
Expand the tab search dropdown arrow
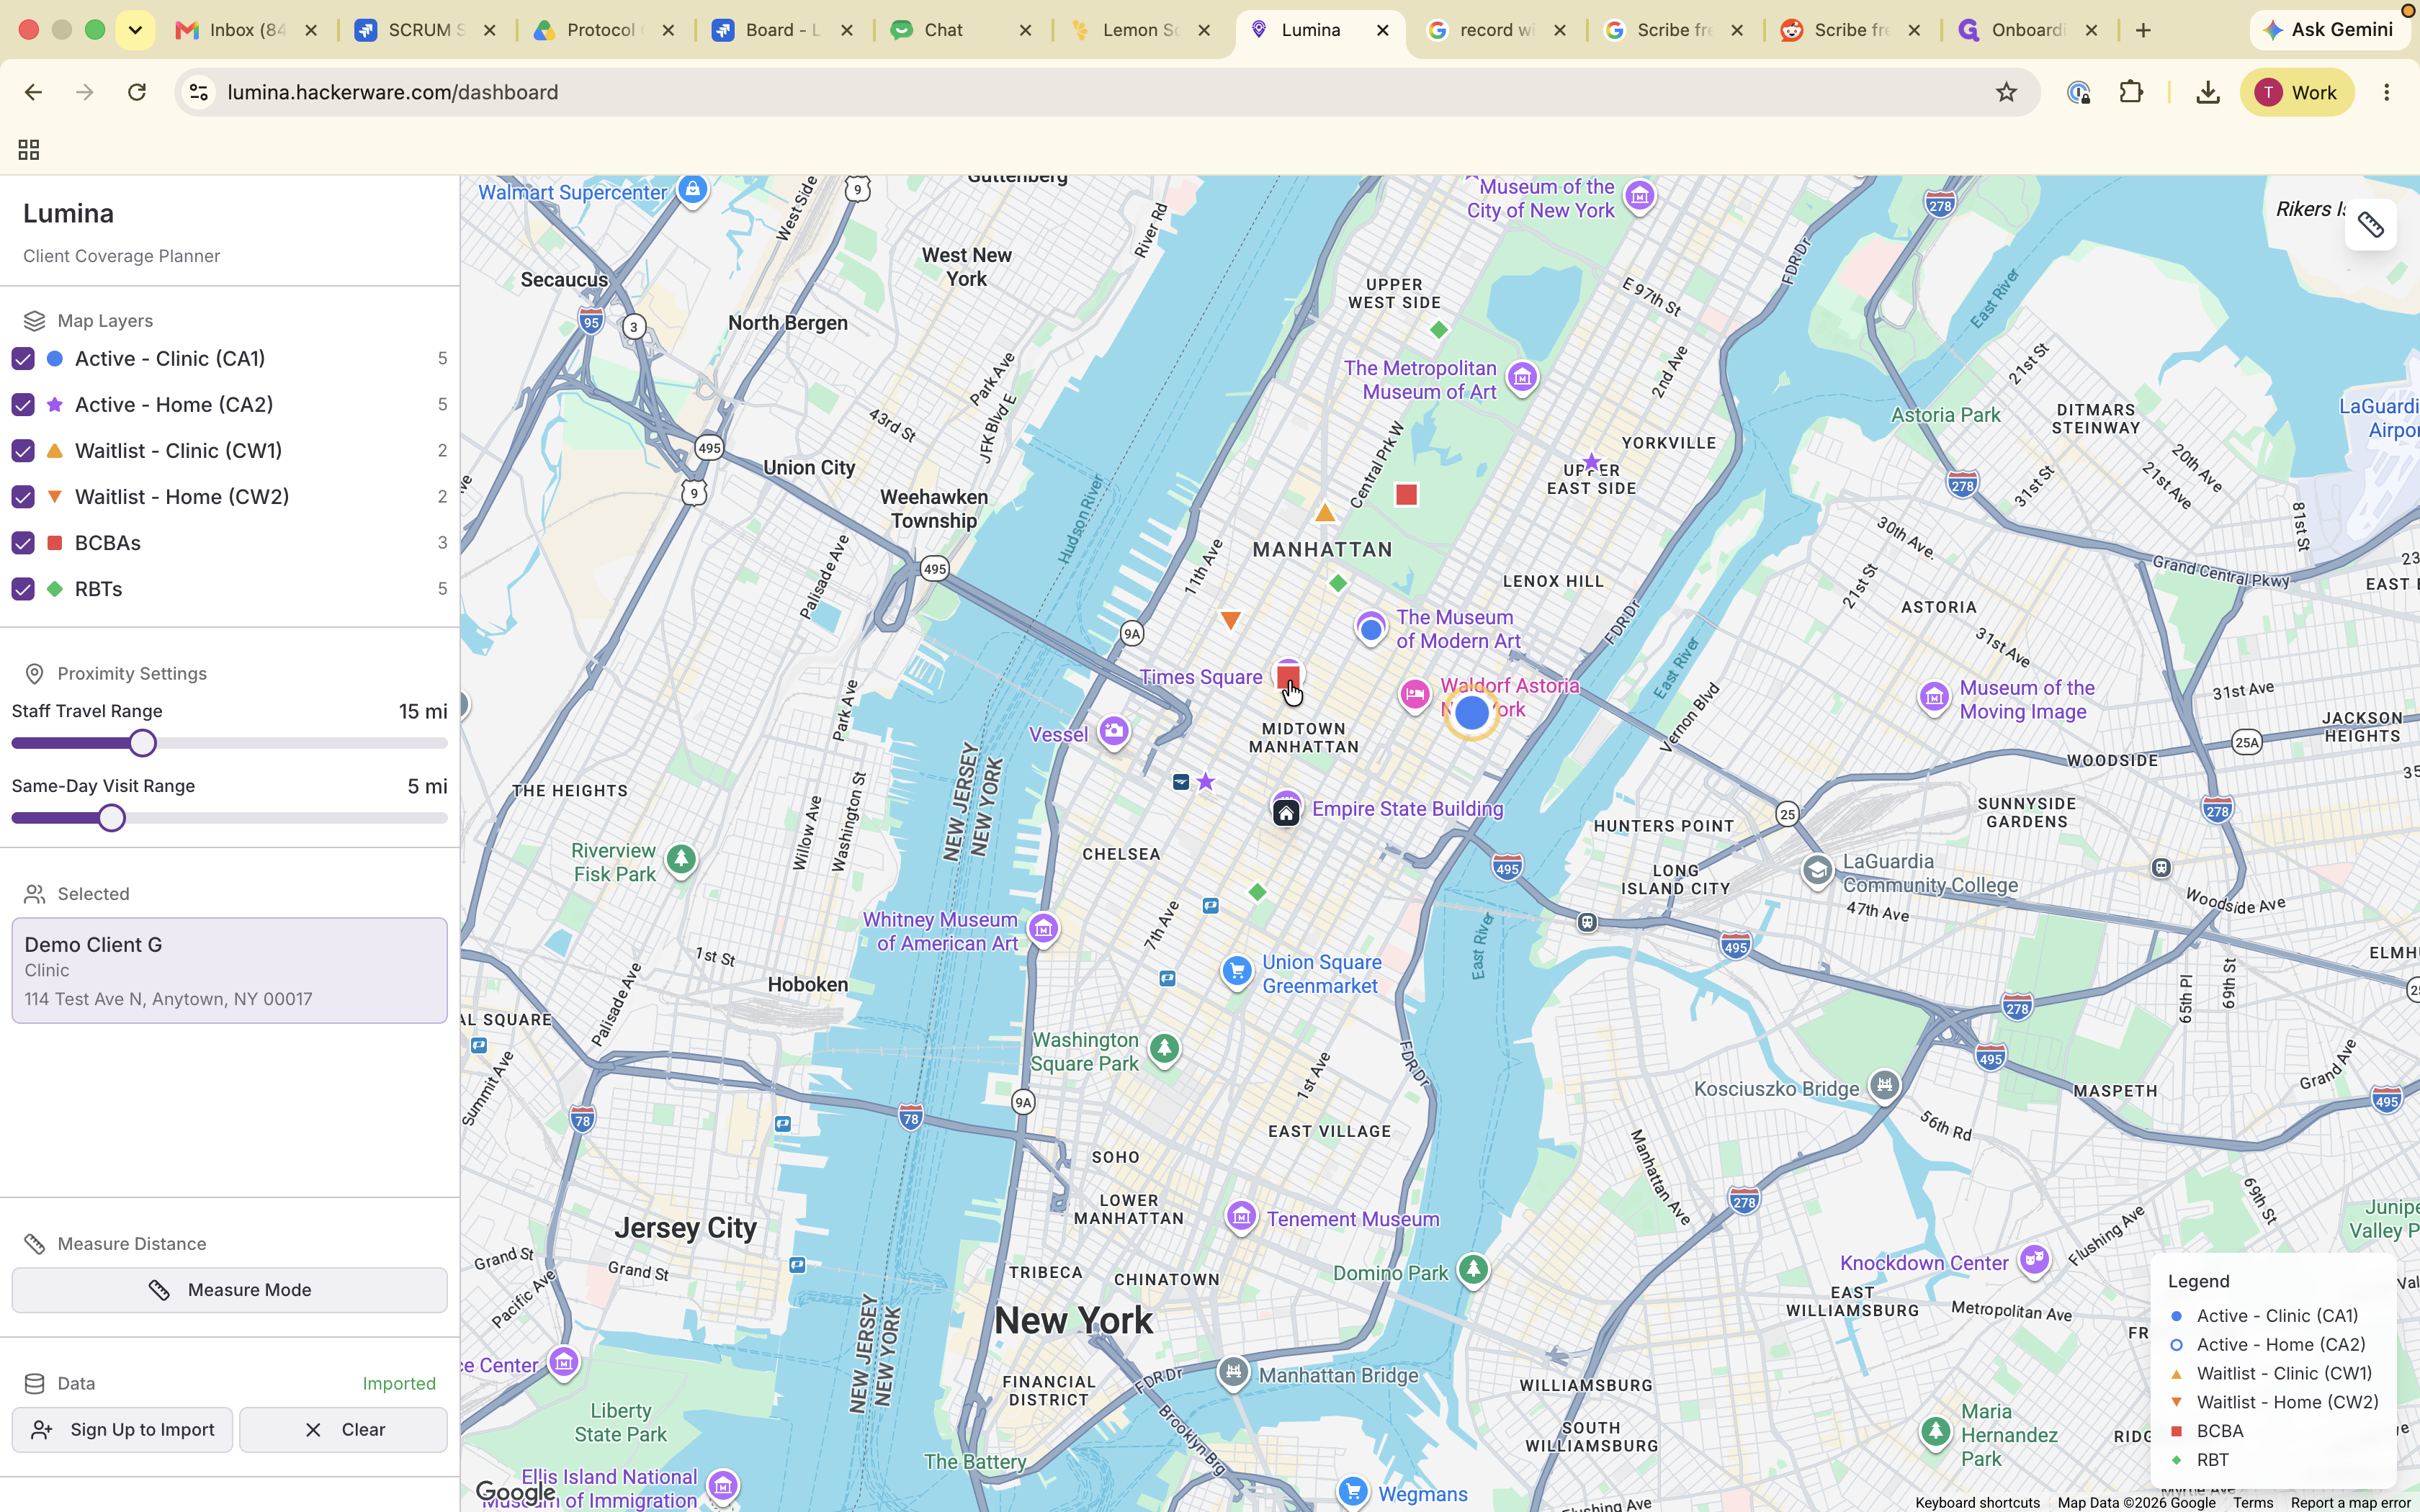(135, 30)
